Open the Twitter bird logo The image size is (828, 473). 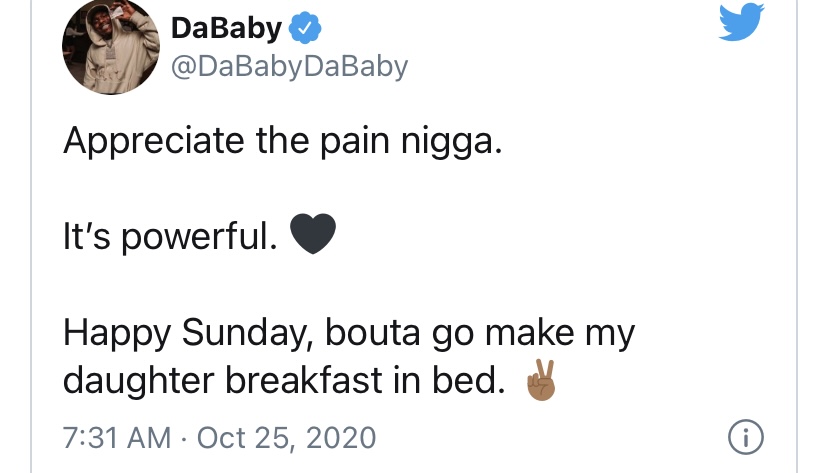pyautogui.click(x=741, y=21)
